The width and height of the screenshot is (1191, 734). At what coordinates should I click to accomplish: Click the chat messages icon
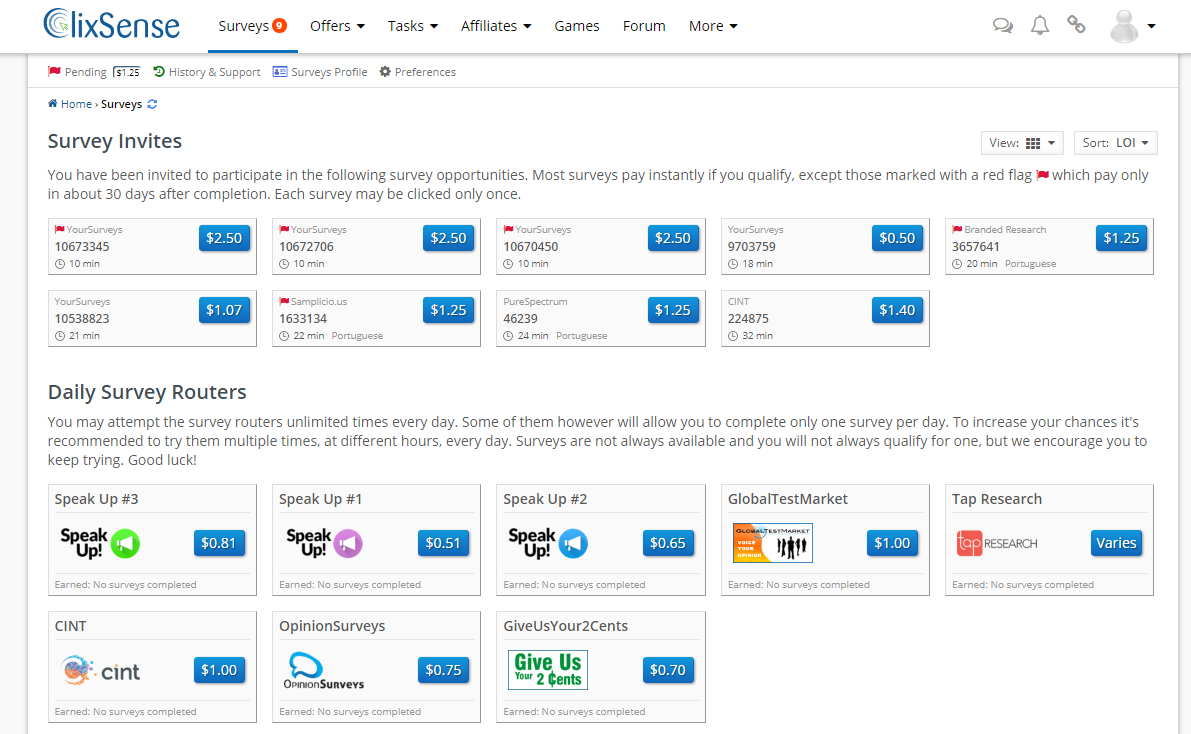click(x=1002, y=26)
